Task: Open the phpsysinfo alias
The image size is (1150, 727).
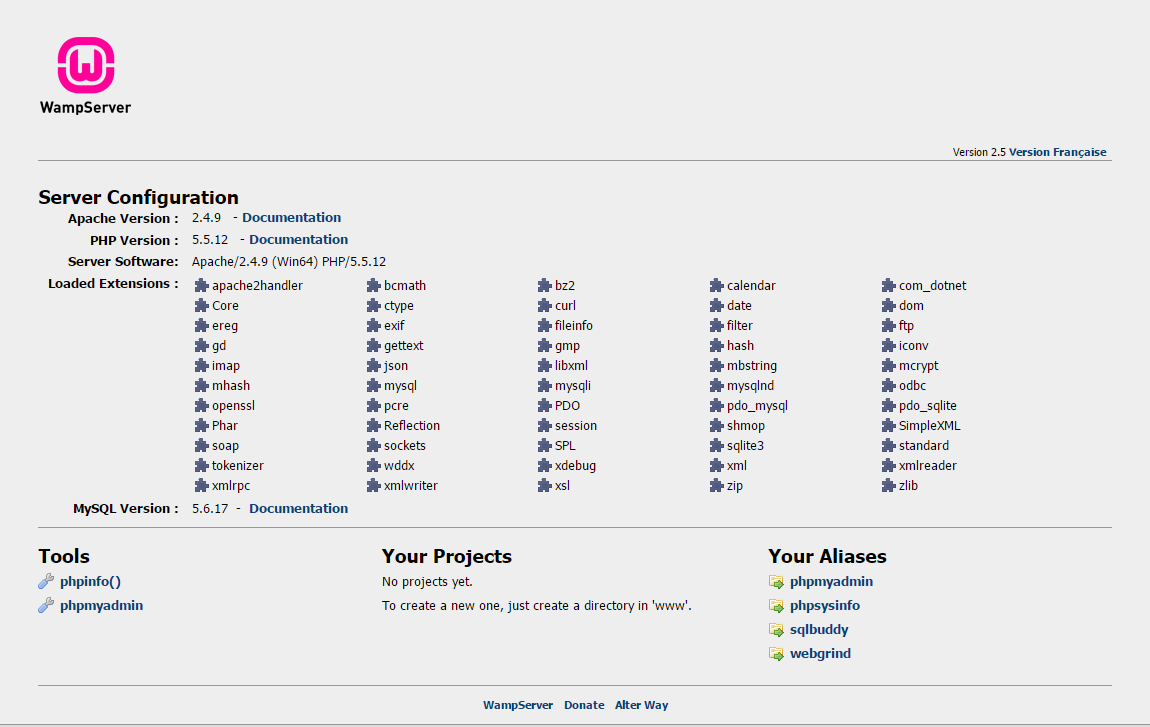Action: [824, 606]
